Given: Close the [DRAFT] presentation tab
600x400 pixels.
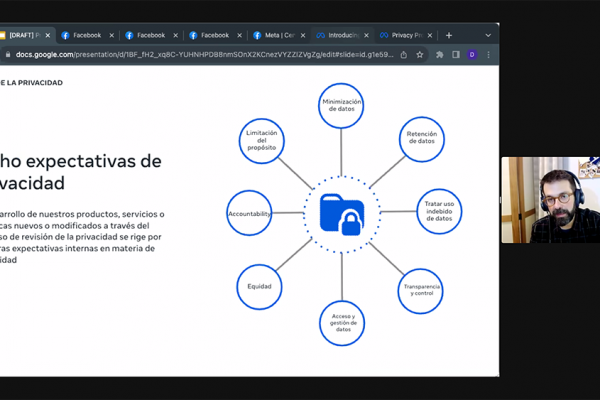Looking at the screenshot, I should (x=48, y=35).
